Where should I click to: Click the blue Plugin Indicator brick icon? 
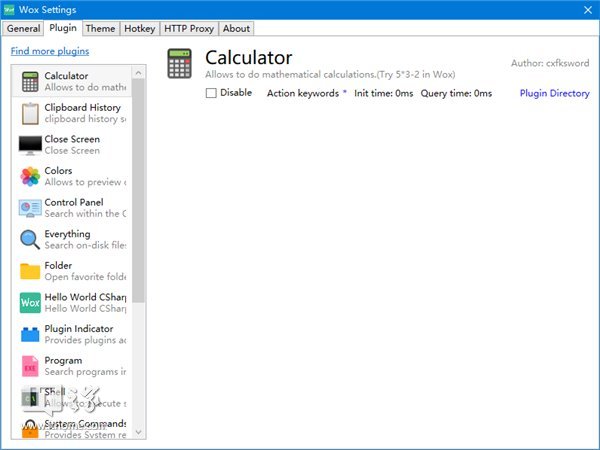(x=30, y=334)
